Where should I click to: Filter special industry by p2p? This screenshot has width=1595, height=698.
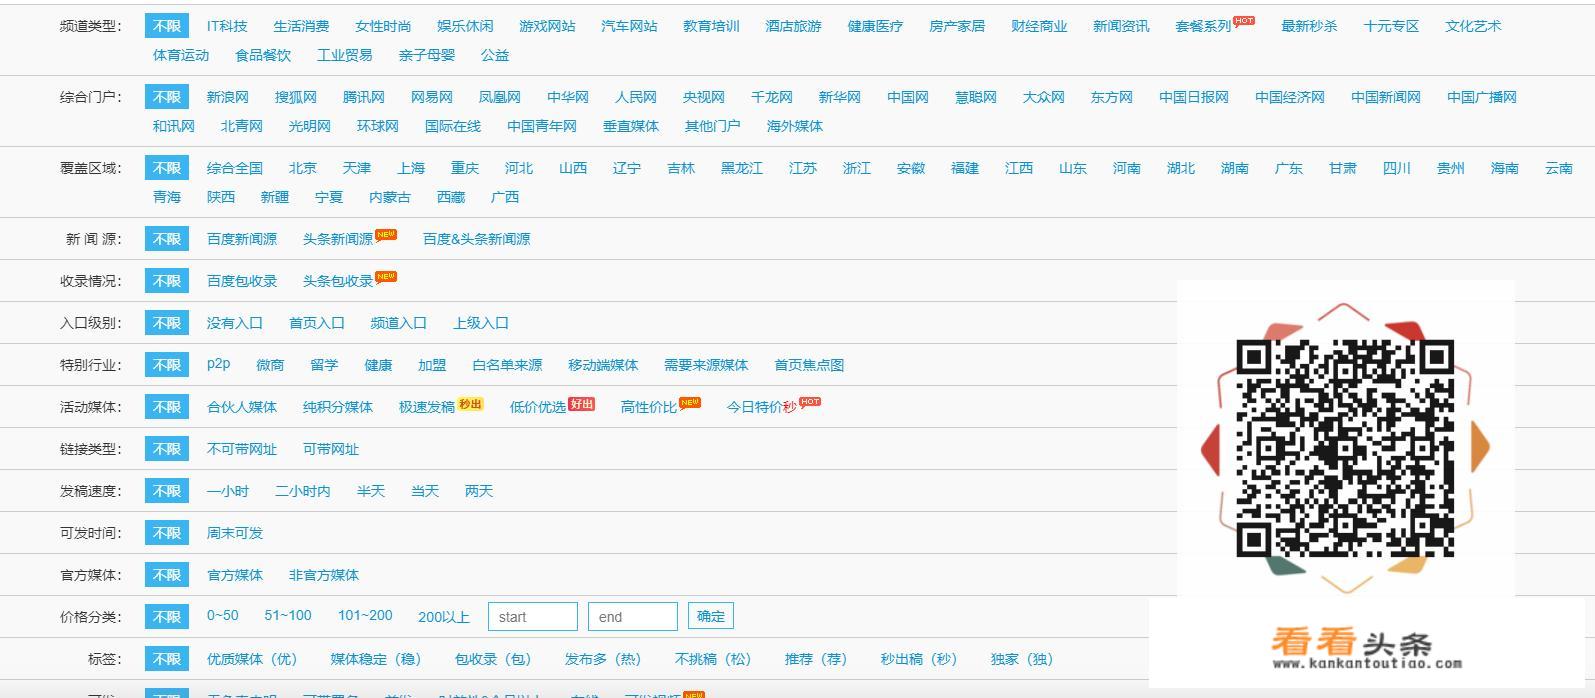[218, 364]
